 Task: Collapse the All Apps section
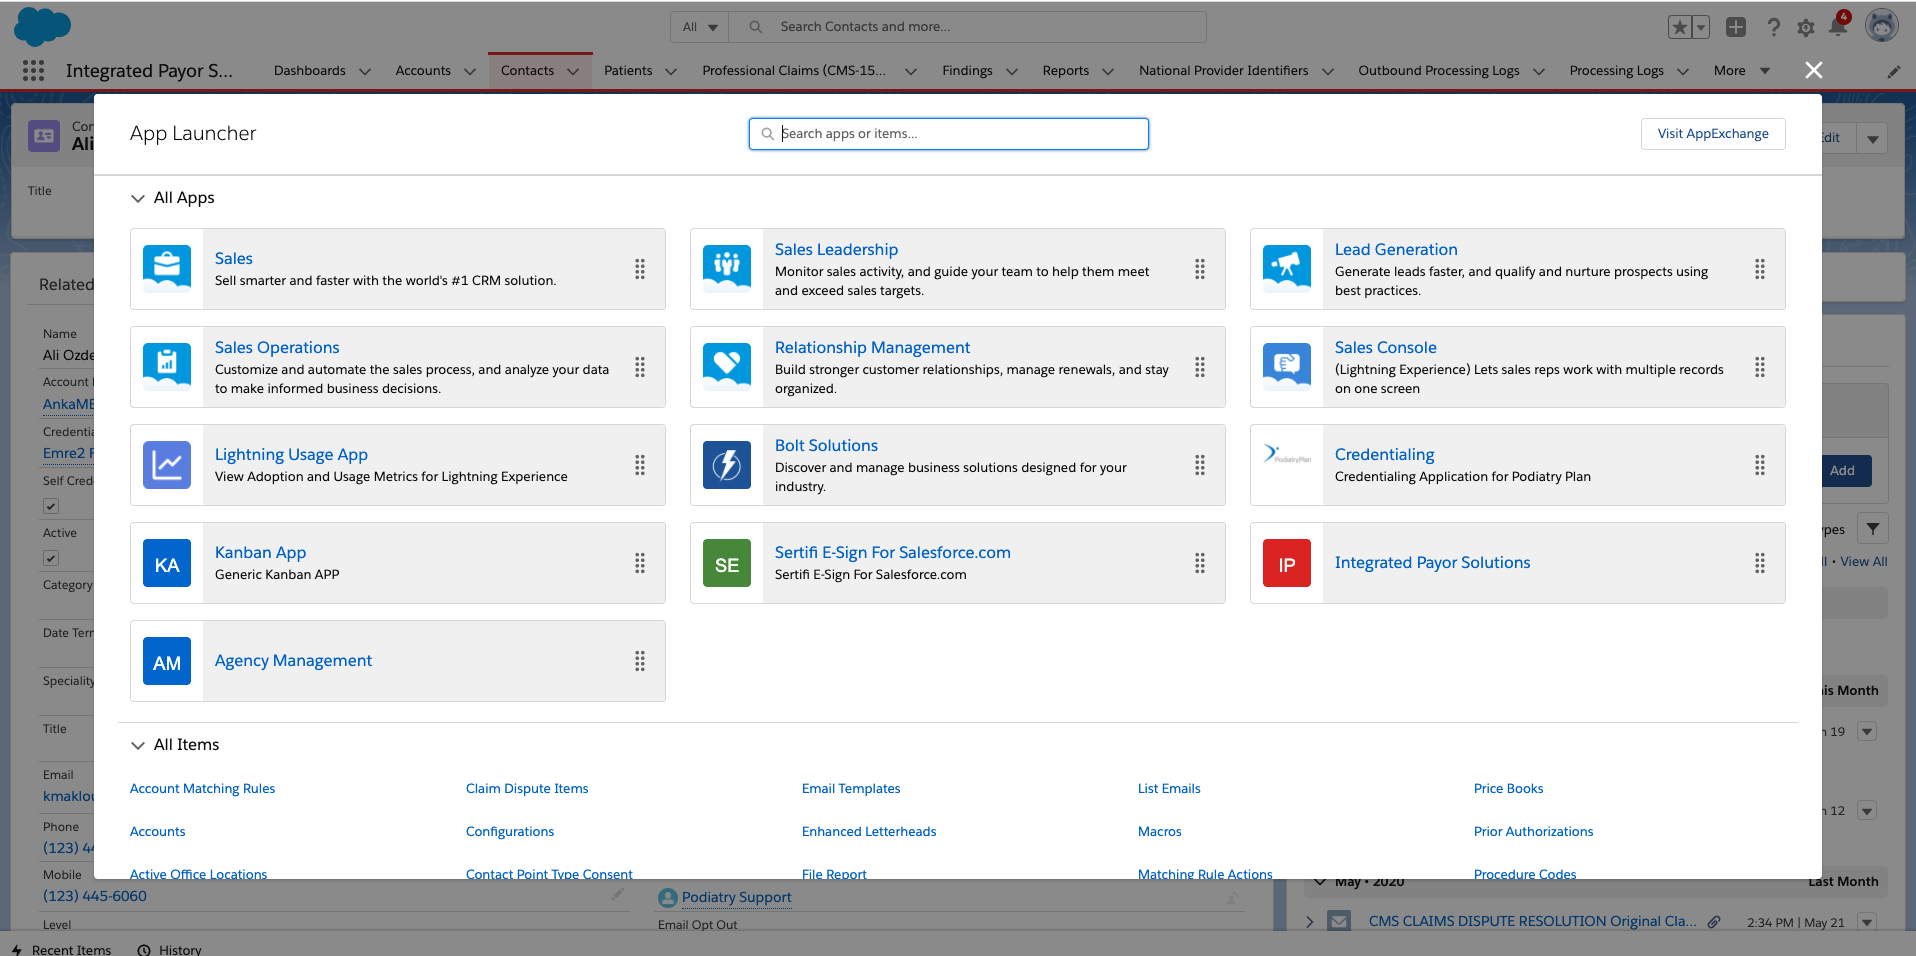138,198
